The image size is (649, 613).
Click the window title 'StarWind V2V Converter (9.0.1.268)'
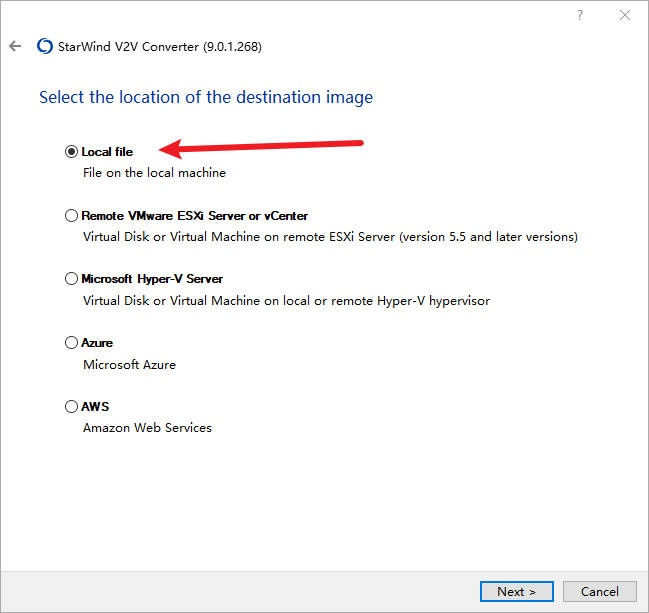pos(160,46)
